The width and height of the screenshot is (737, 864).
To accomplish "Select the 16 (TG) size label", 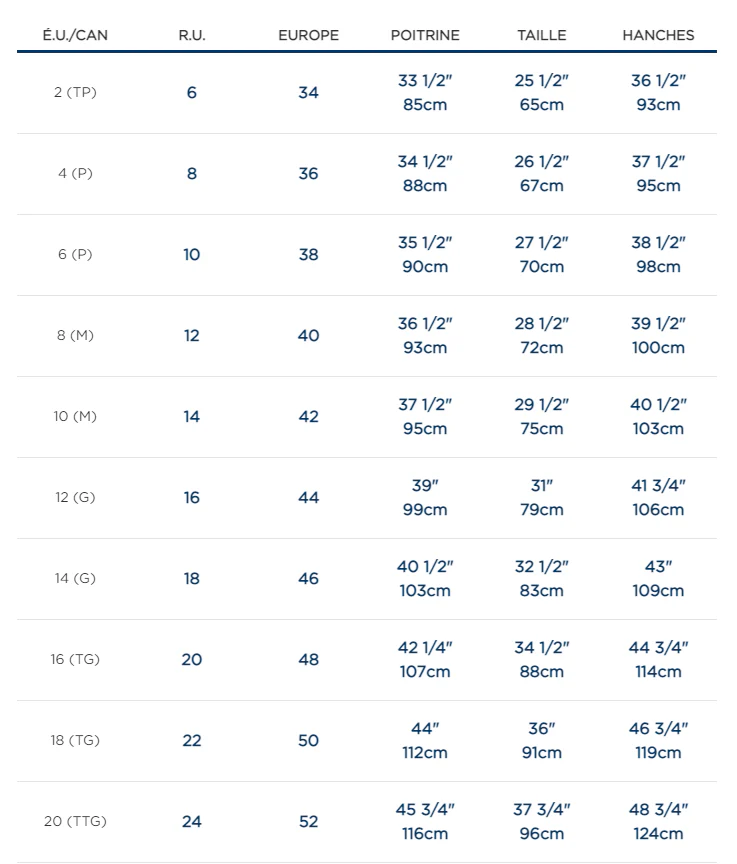I will 75,660.
